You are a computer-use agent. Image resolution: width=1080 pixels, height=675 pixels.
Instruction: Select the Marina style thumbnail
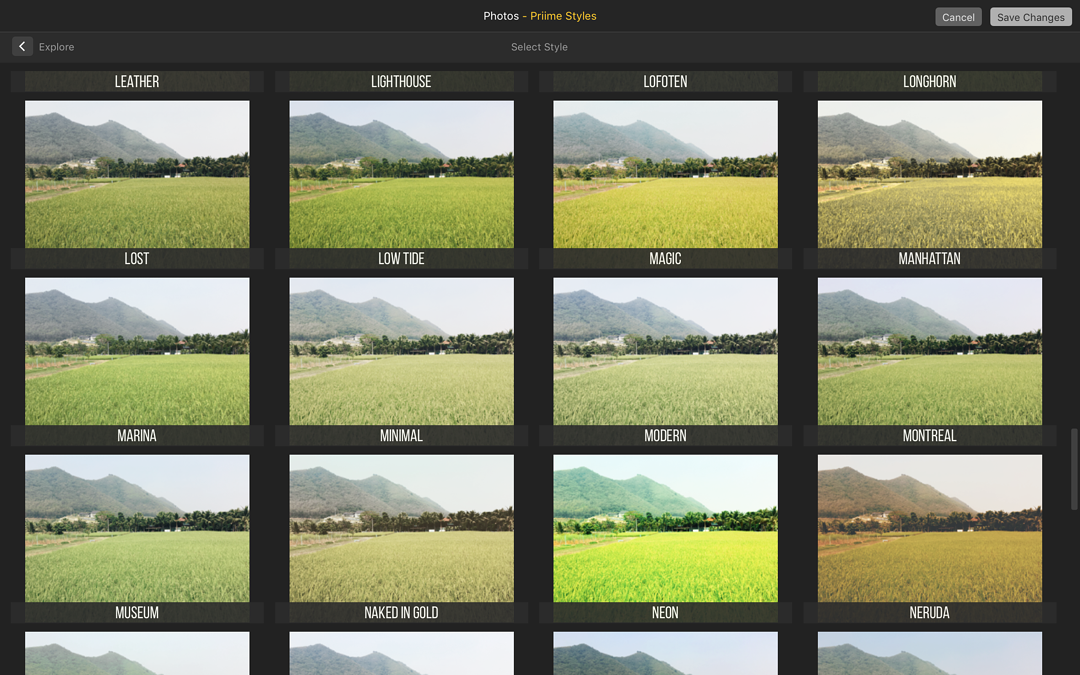[137, 351]
